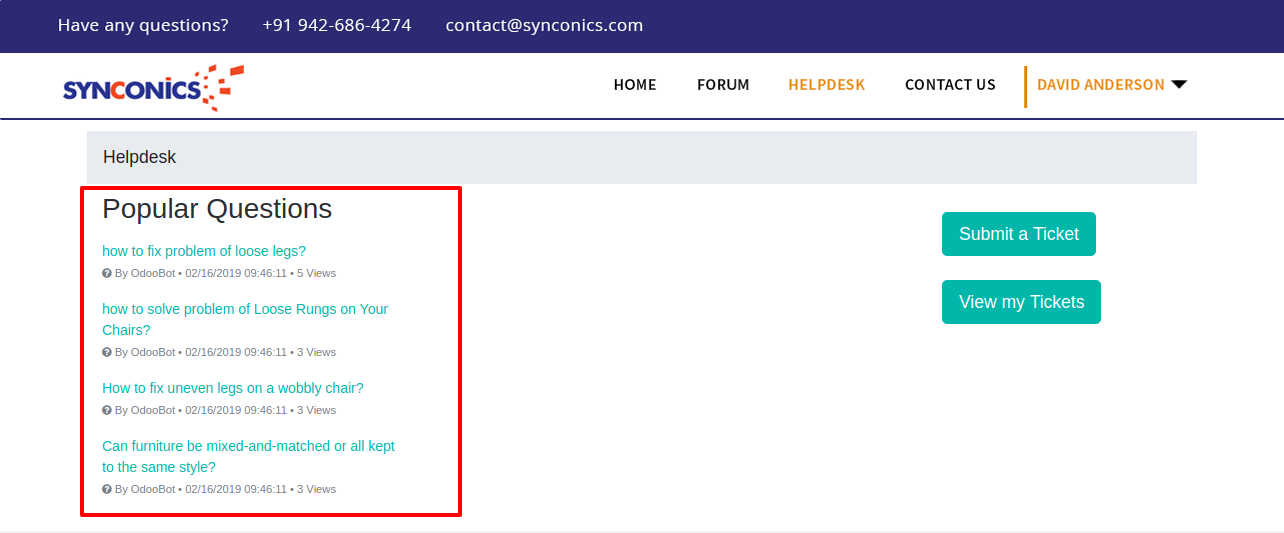Viewport: 1284px width, 533px height.
Task: Click 'Have any questions?' text in top bar
Action: pos(143,25)
